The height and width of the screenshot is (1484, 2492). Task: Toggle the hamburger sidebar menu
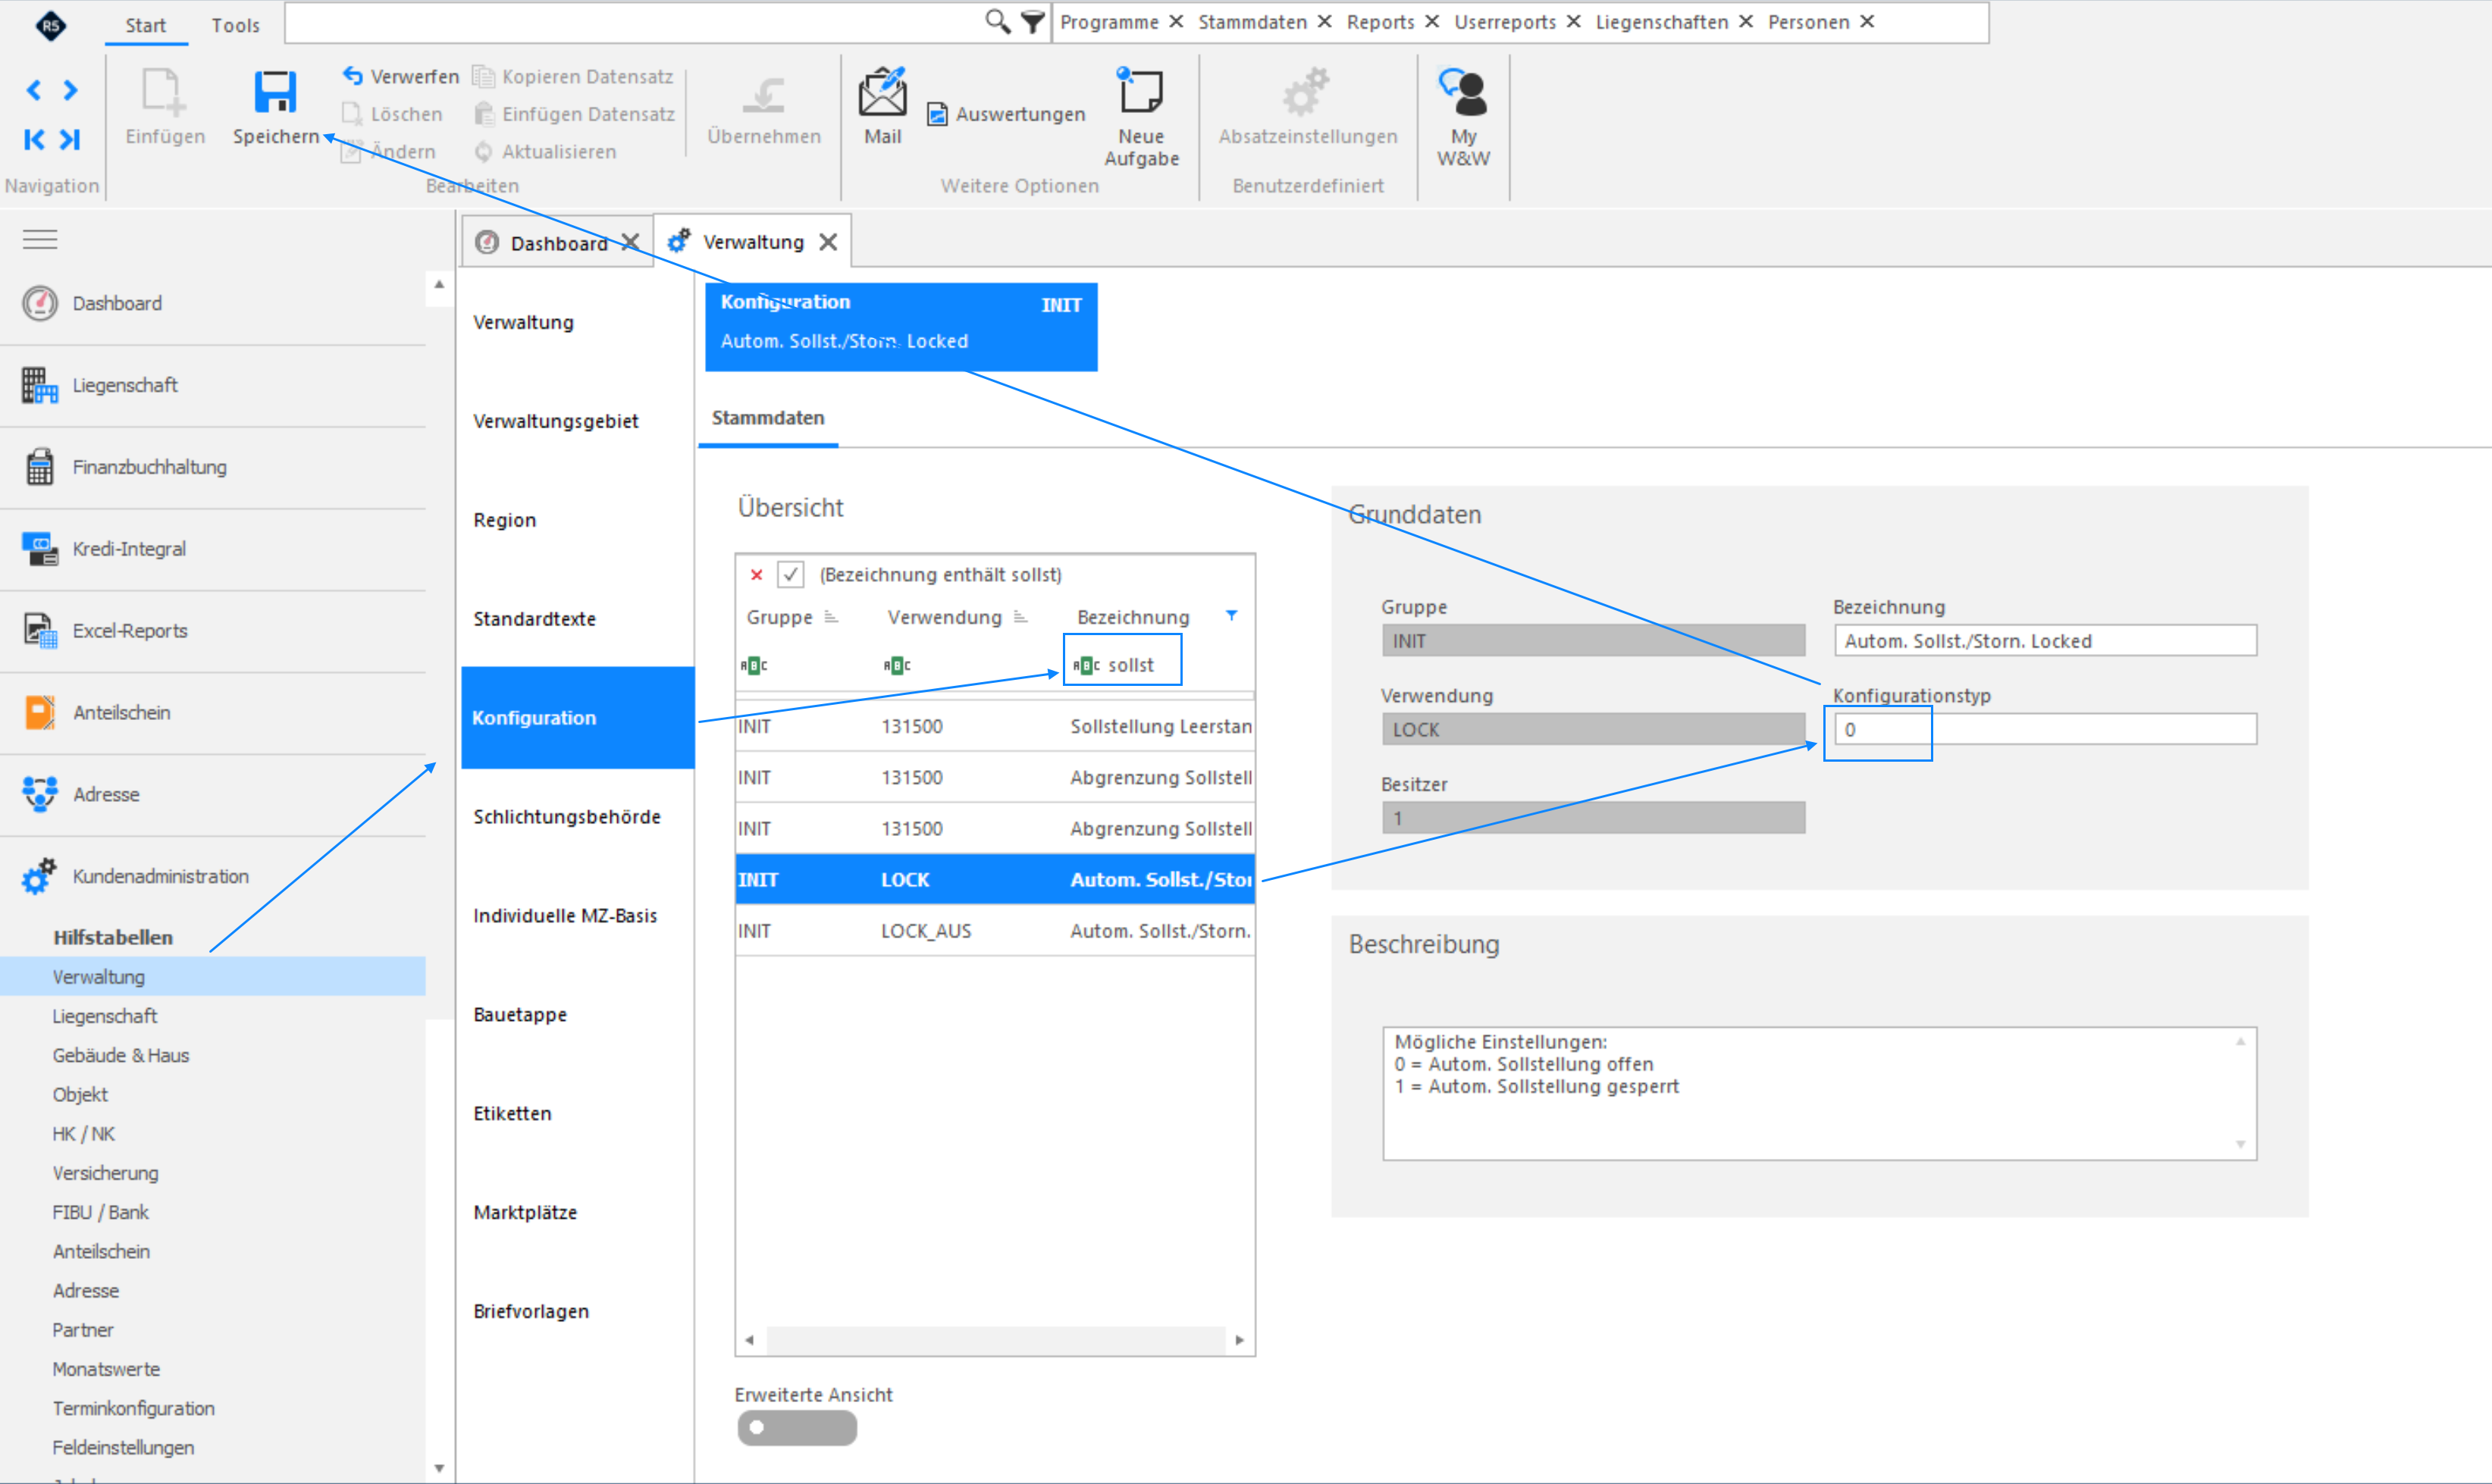pyautogui.click(x=40, y=239)
